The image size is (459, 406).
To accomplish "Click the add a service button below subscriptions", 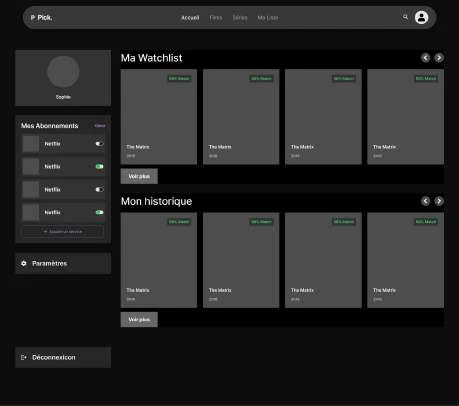I will [63, 231].
